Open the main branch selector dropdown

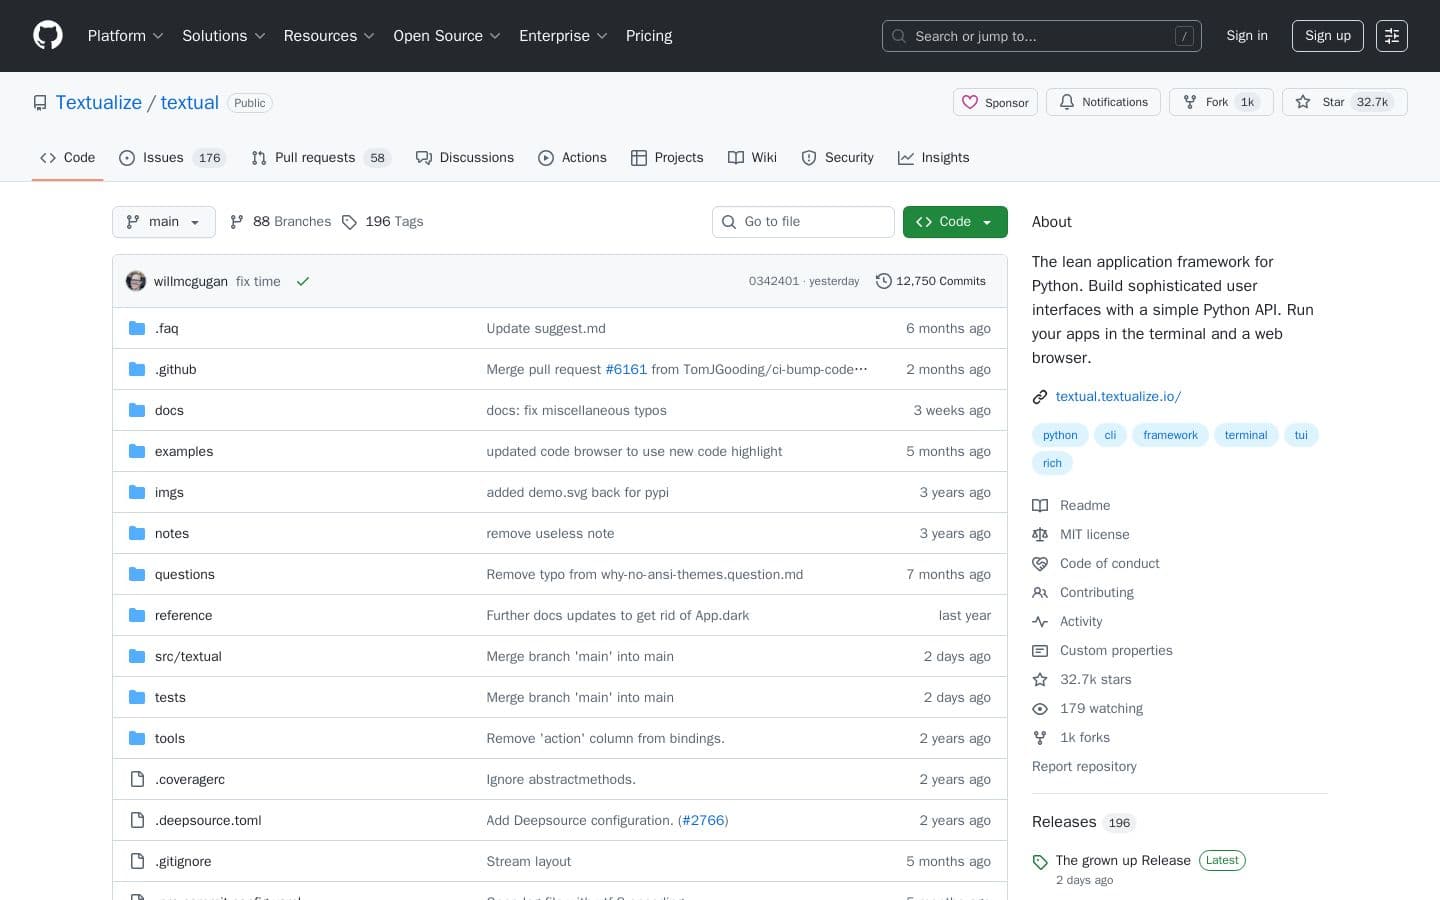coord(163,221)
